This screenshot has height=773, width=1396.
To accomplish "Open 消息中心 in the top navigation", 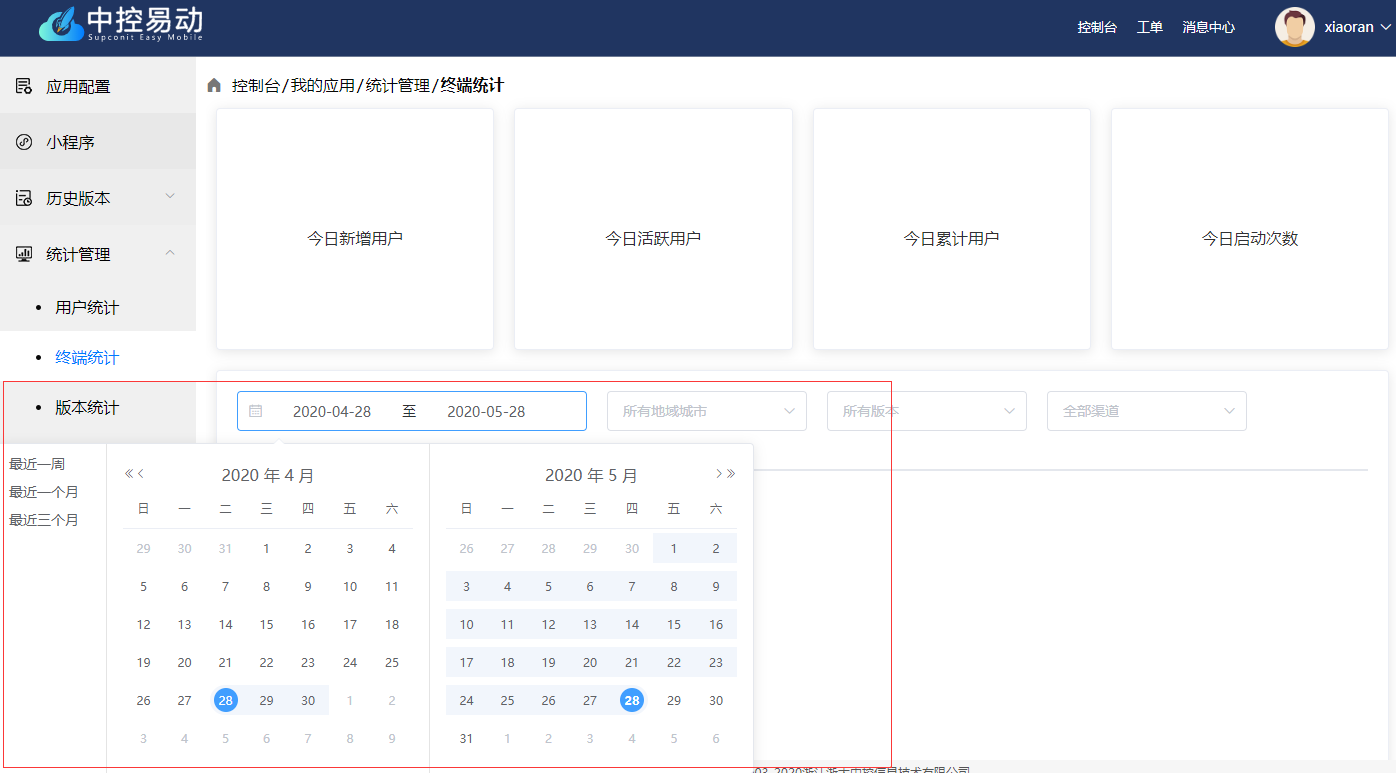I will click(1208, 28).
